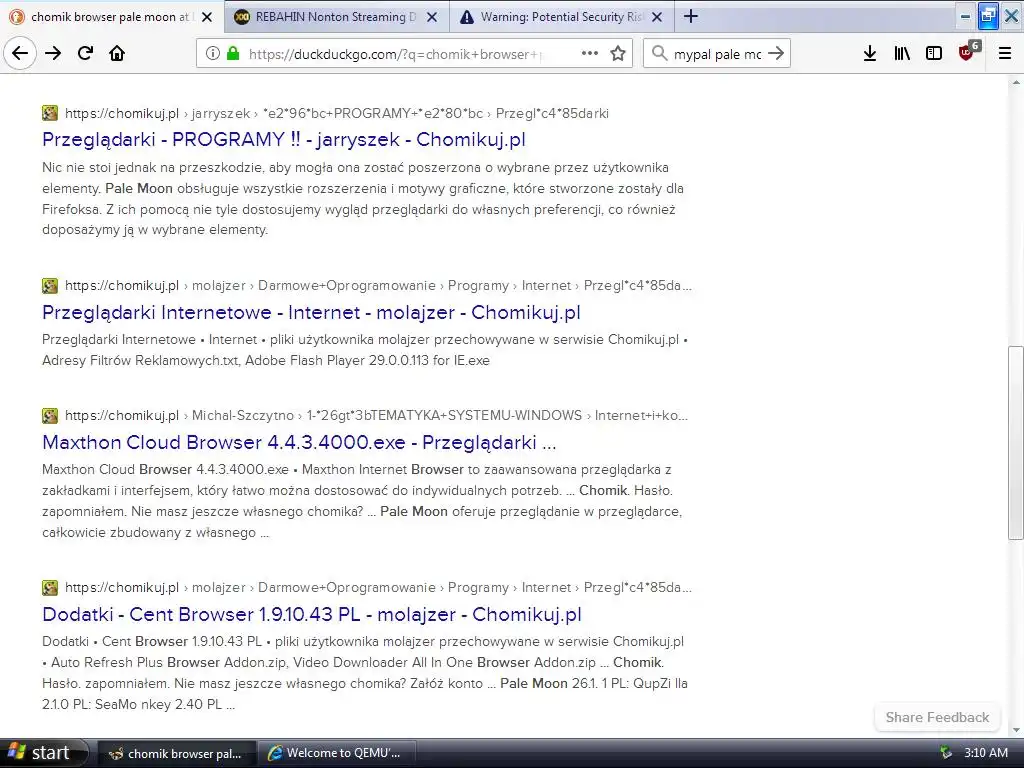The image size is (1024, 768).
Task: Show site information icon in address bar
Action: tap(212, 54)
